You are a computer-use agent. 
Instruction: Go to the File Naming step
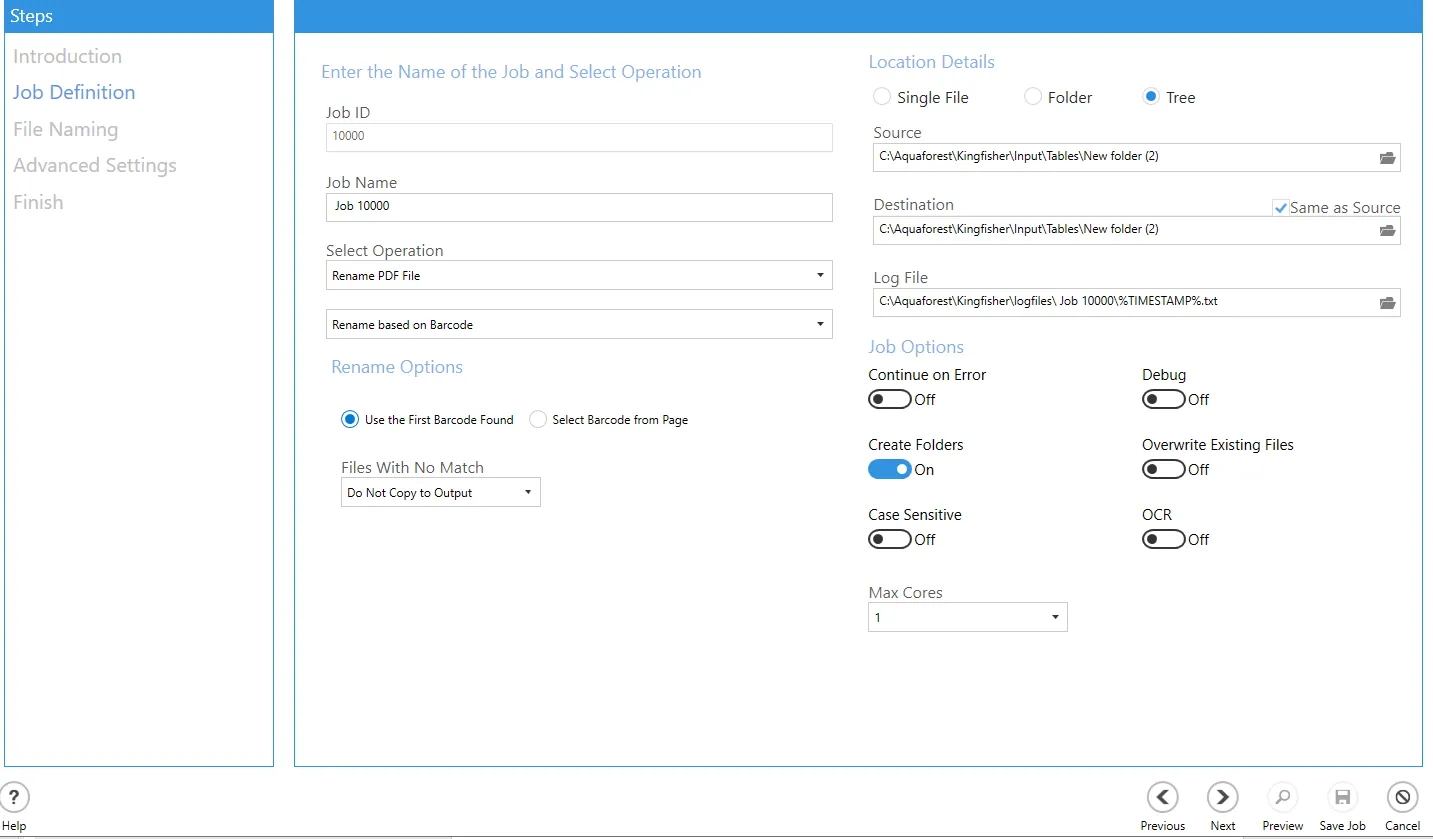pyautogui.click(x=65, y=129)
